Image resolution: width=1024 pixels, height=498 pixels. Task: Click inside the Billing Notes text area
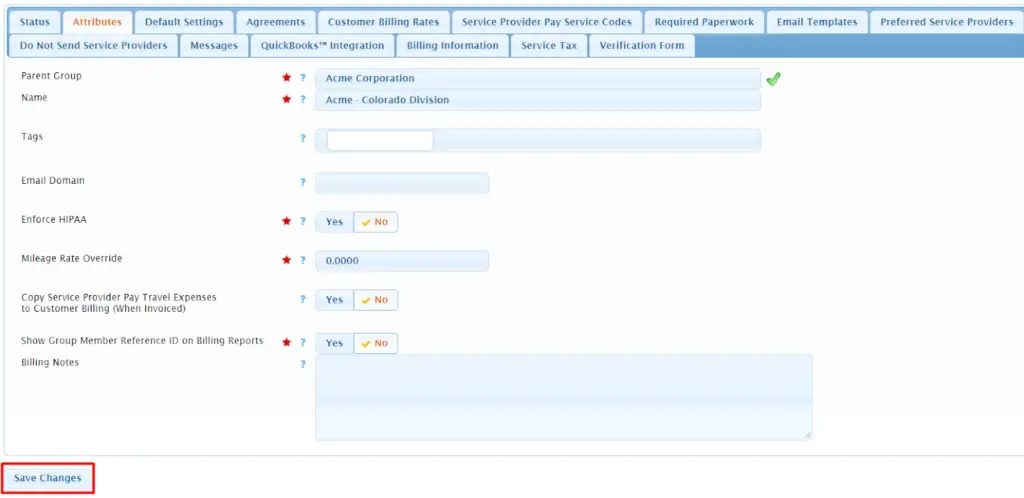pos(564,397)
